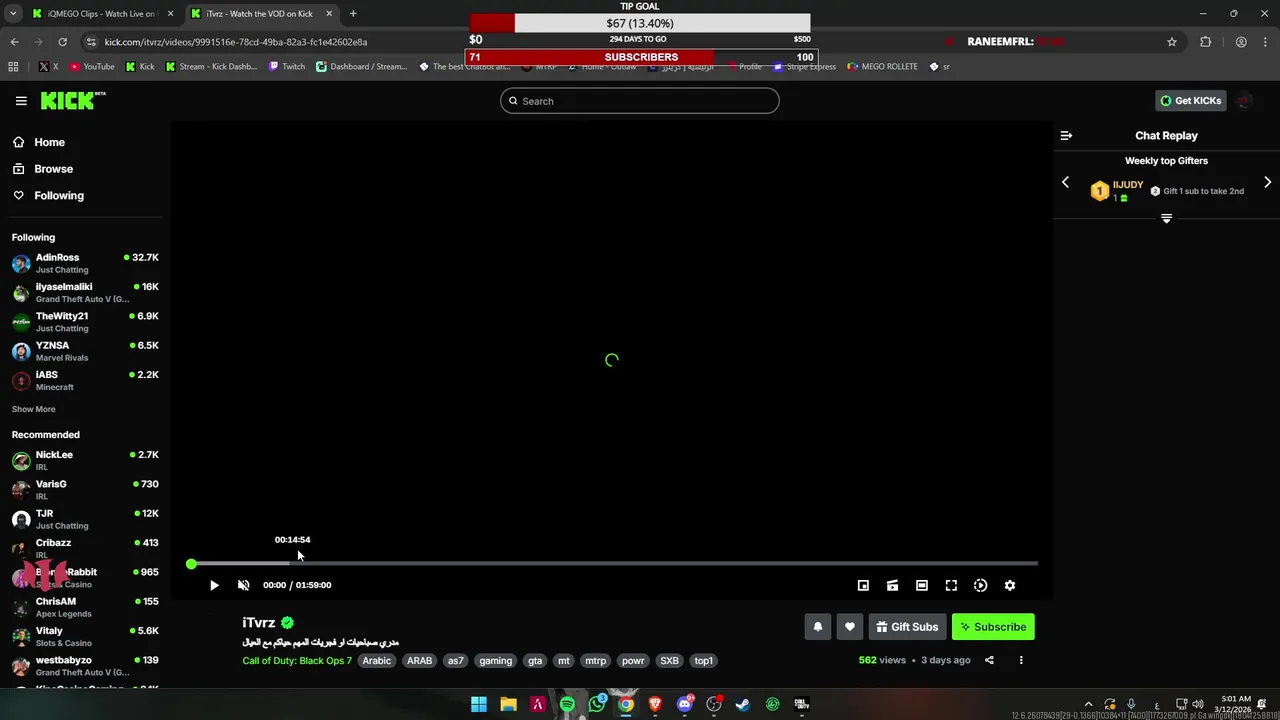Select the mtrp tag

595,660
